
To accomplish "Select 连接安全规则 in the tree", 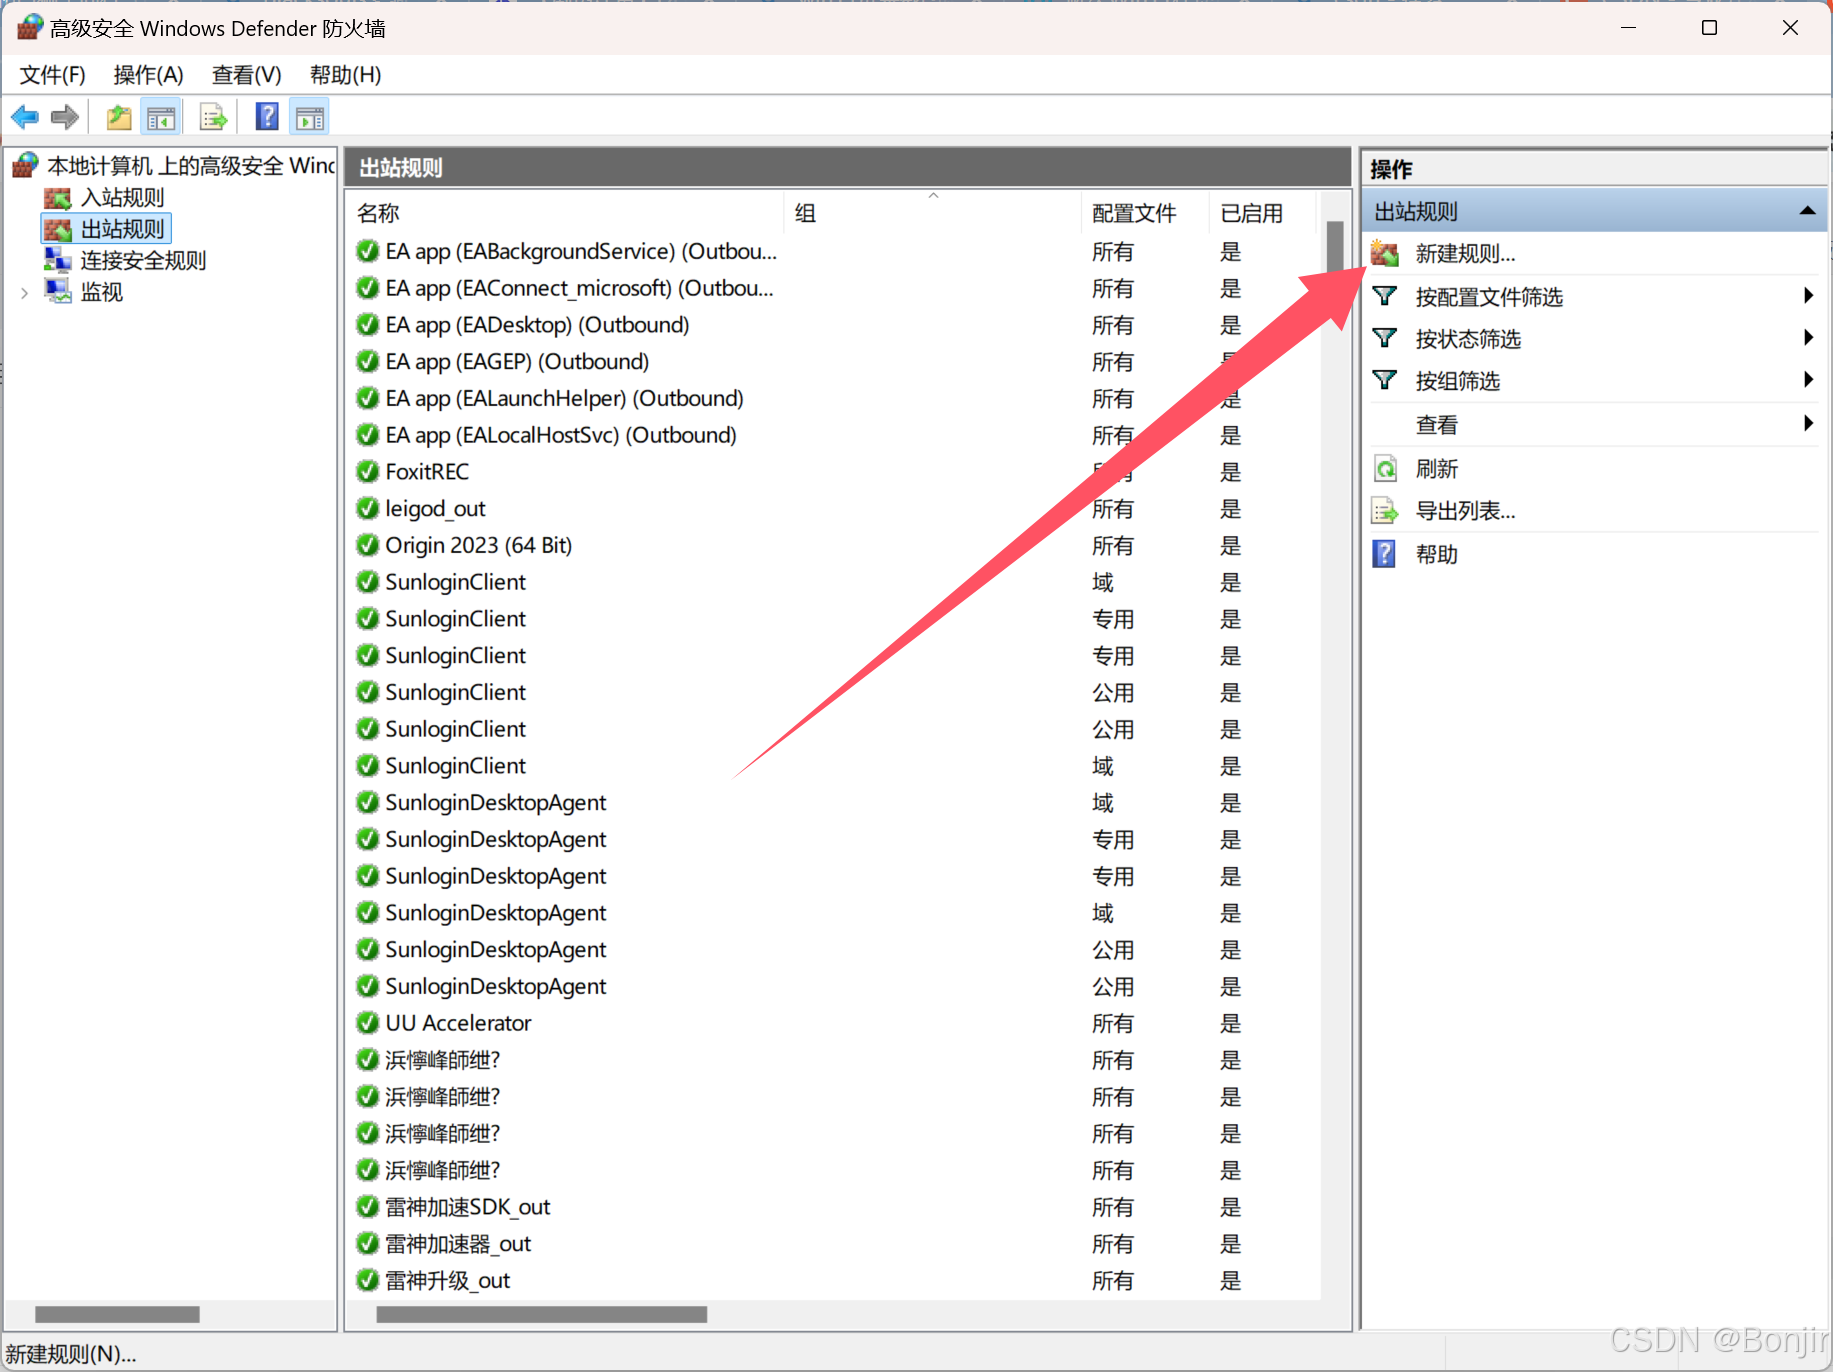I will [143, 261].
